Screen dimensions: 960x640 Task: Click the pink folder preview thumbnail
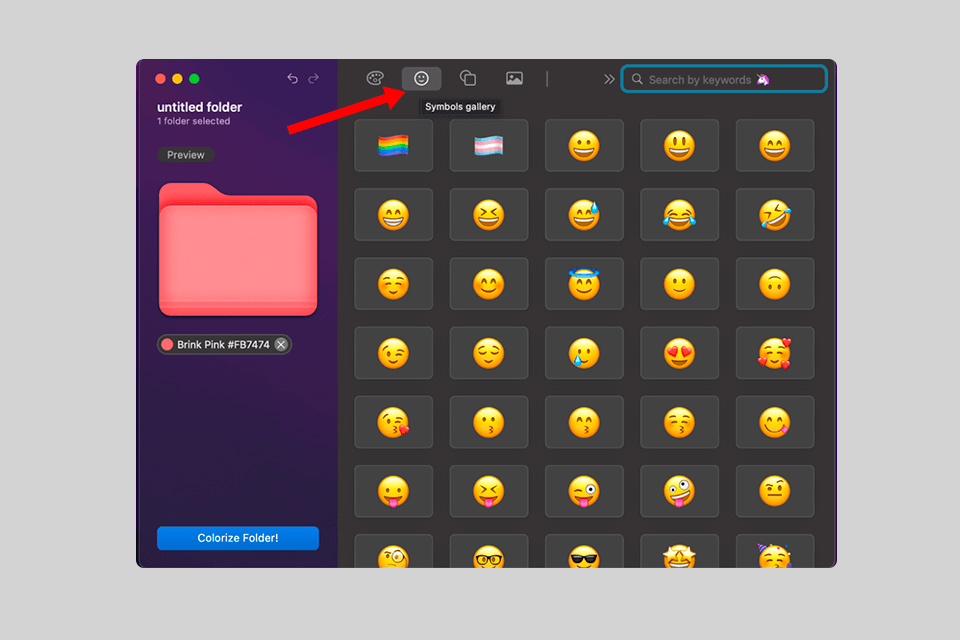click(x=238, y=250)
